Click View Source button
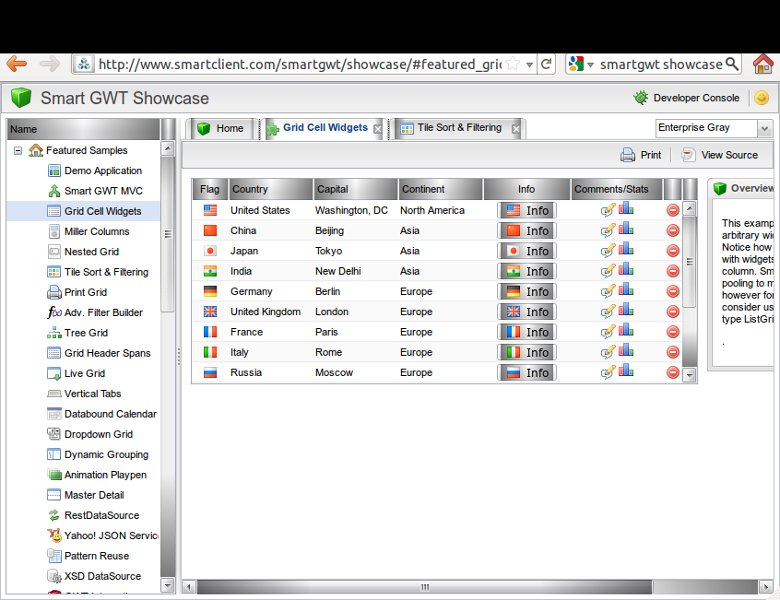The height and width of the screenshot is (600, 780). point(720,155)
